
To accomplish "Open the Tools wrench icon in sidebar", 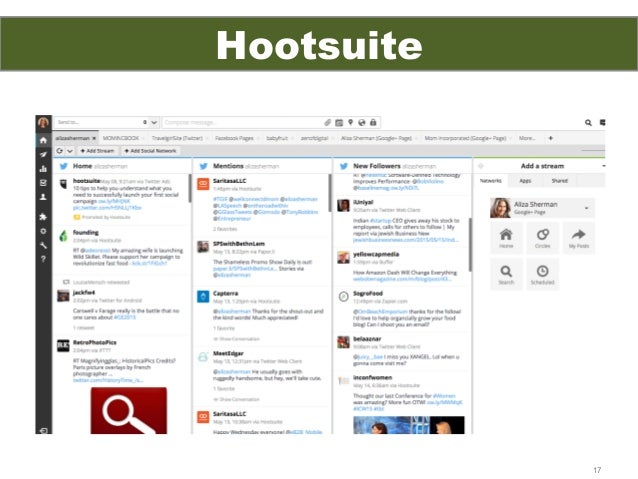I will [43, 245].
